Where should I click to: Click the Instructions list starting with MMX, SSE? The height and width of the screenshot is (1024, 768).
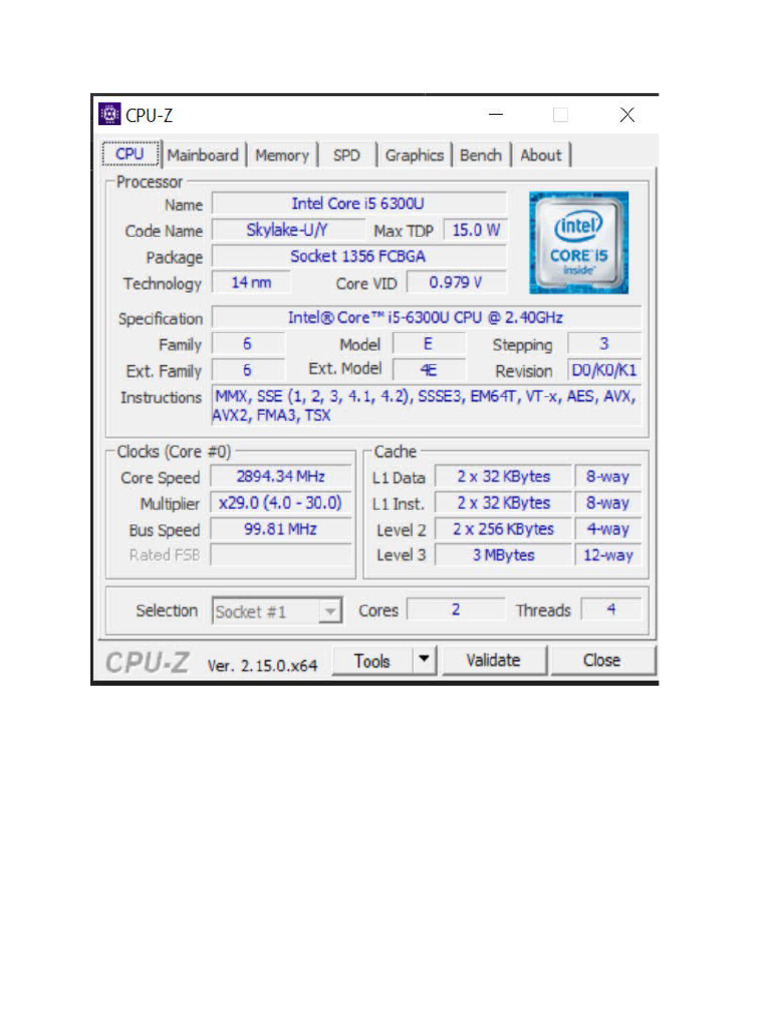426,406
